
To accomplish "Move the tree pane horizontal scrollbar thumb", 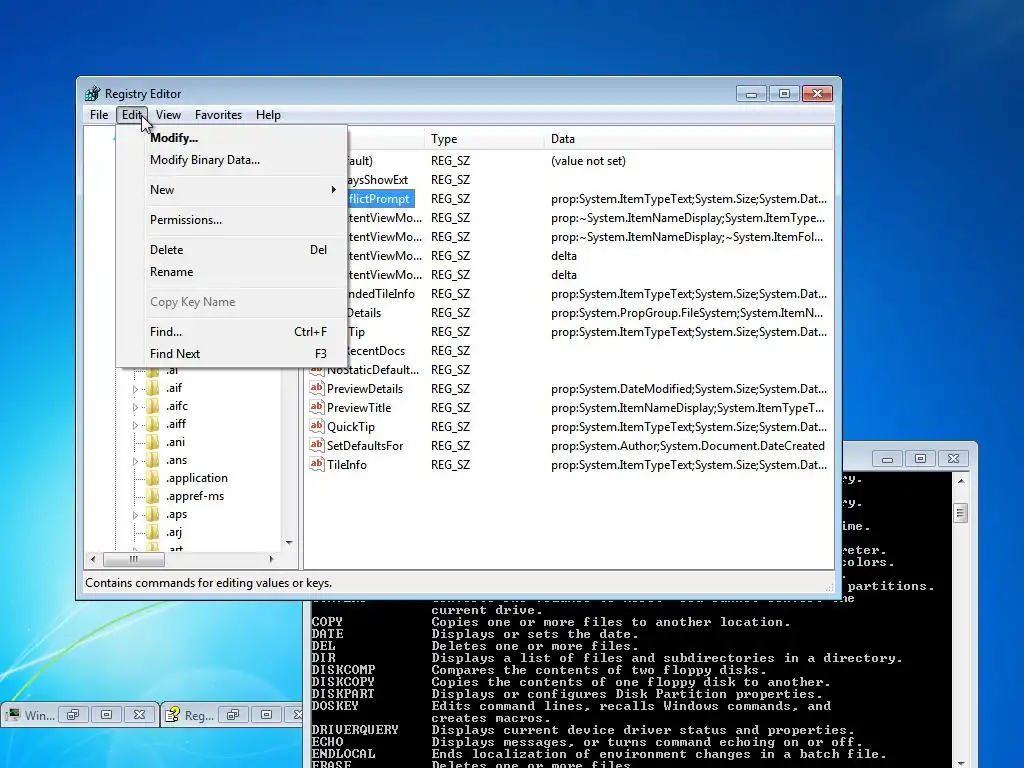I will click(134, 559).
